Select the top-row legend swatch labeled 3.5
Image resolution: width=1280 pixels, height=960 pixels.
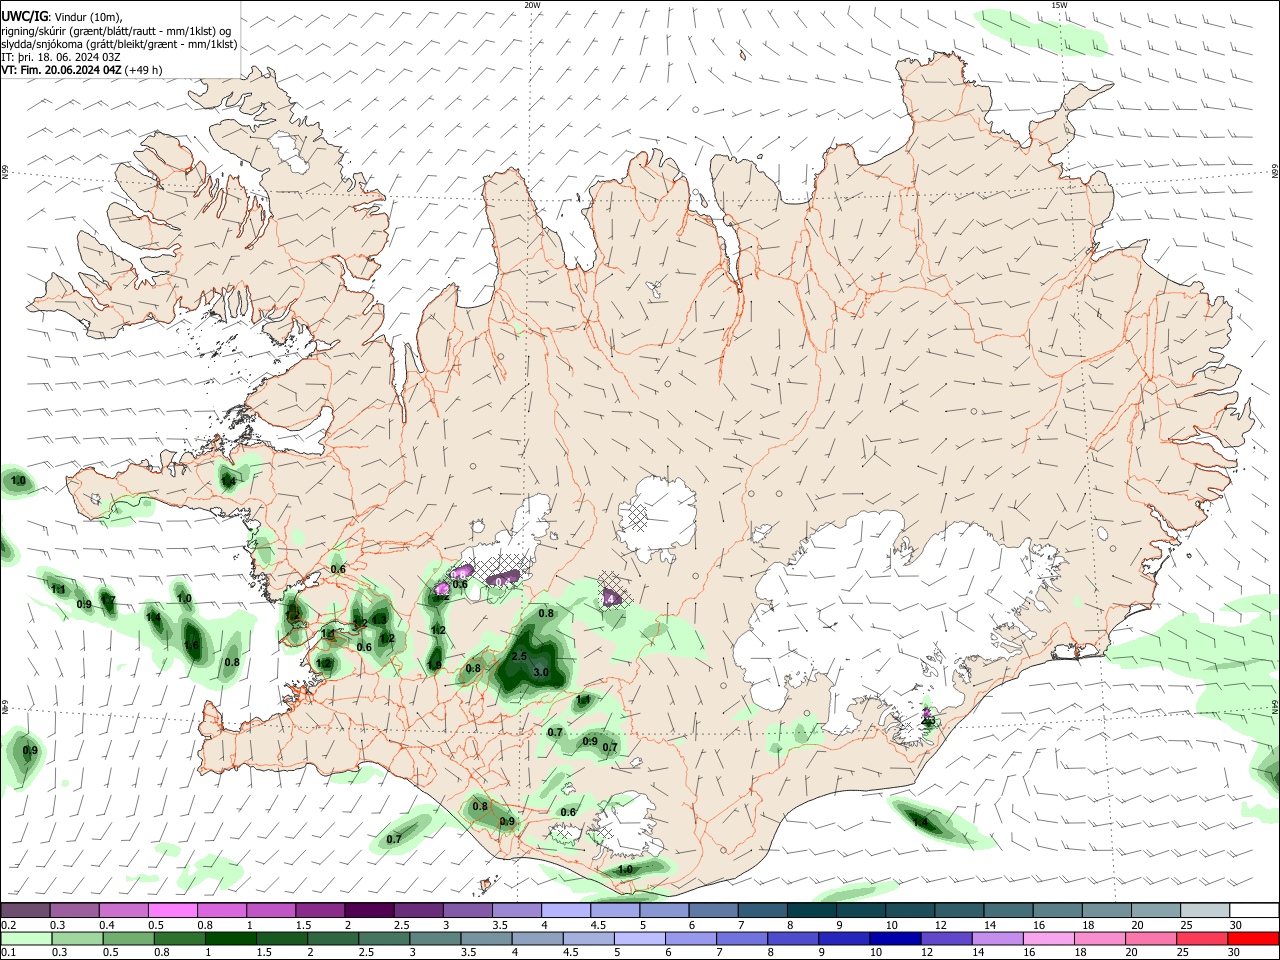point(515,911)
